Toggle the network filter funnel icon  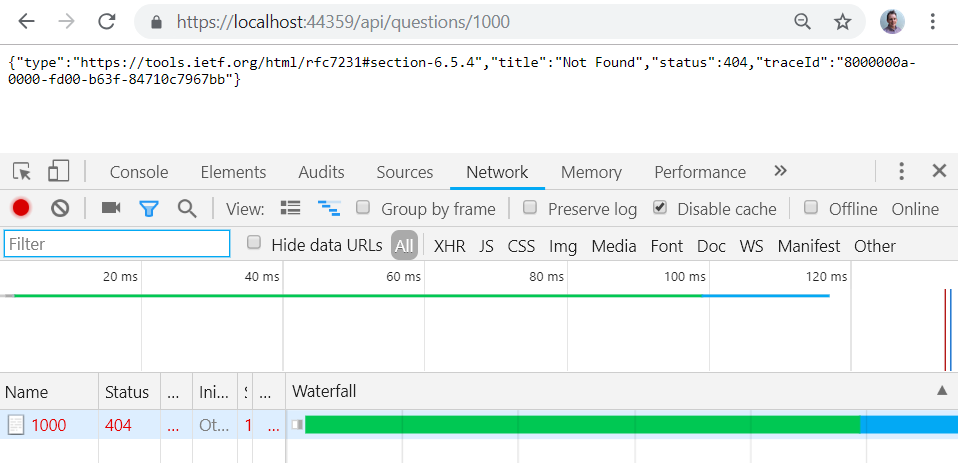point(149,208)
